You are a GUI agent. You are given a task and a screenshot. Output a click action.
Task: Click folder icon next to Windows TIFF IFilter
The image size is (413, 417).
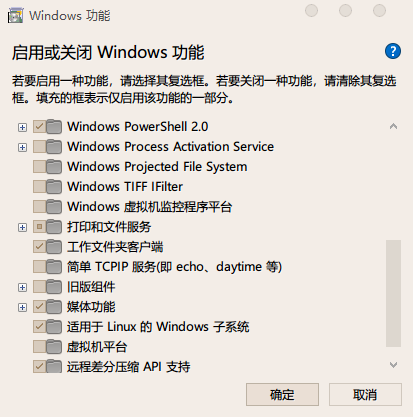pyautogui.click(x=54, y=187)
